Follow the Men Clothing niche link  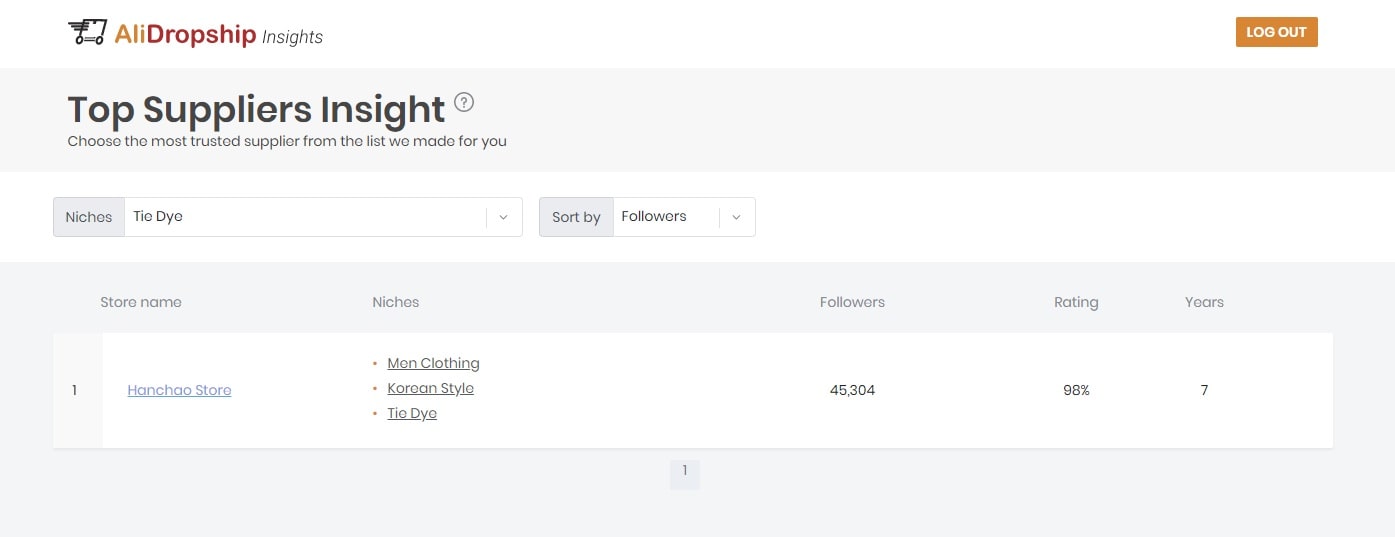[433, 363]
